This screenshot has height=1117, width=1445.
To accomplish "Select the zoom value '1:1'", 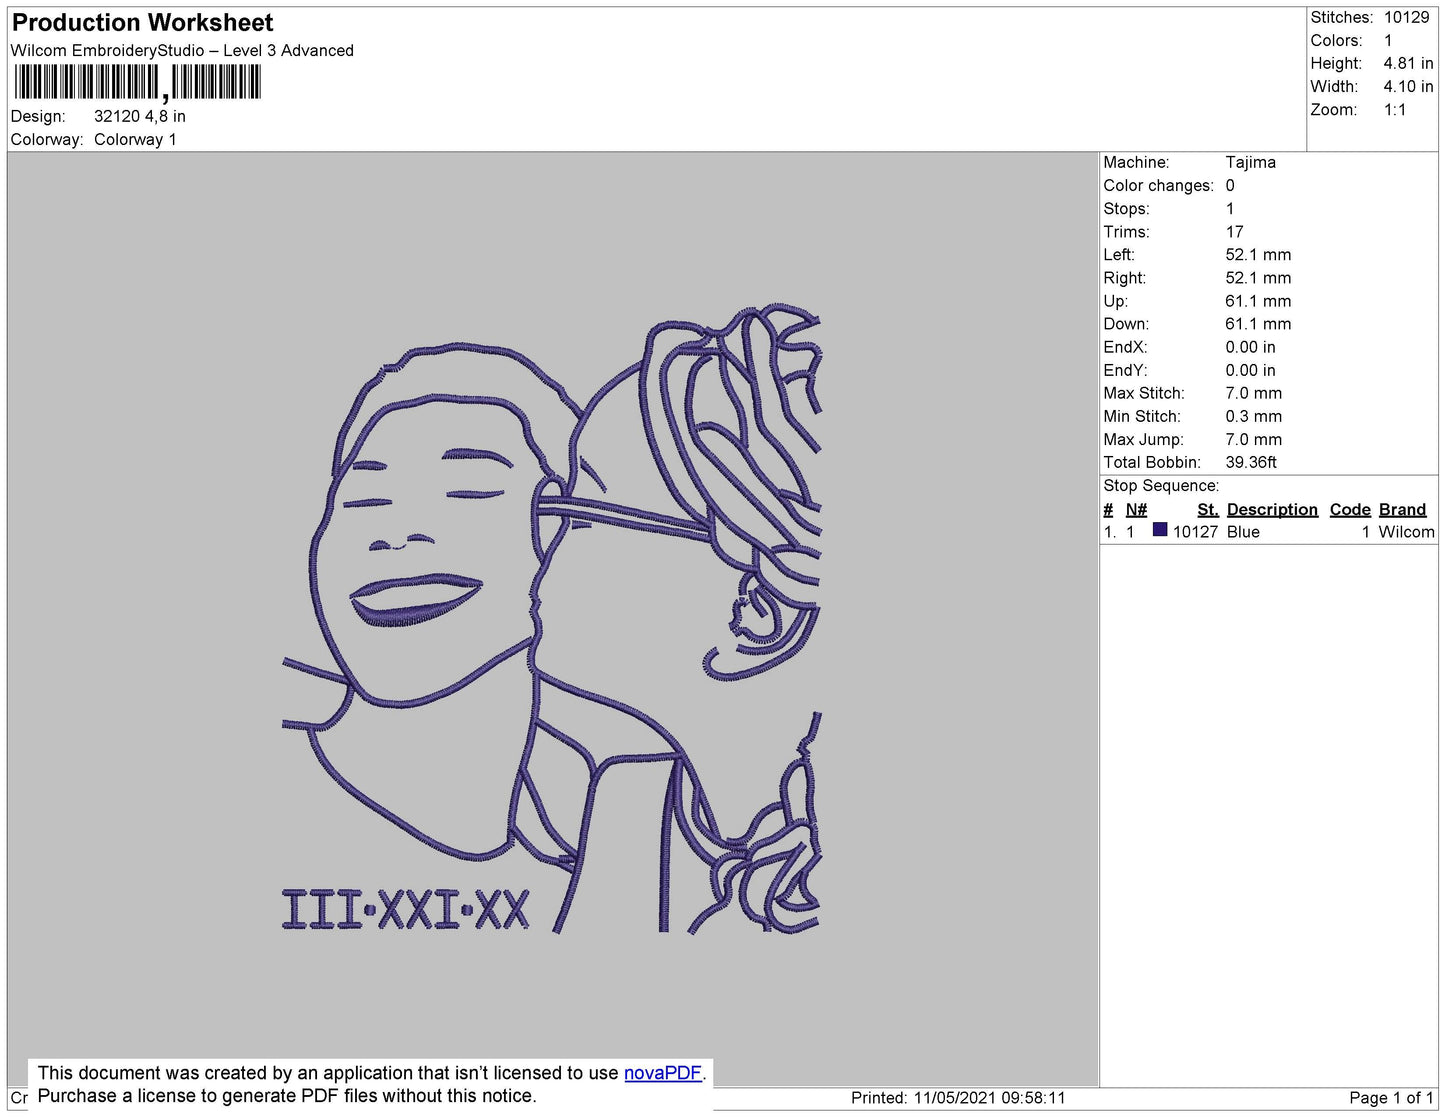I will click(1395, 110).
